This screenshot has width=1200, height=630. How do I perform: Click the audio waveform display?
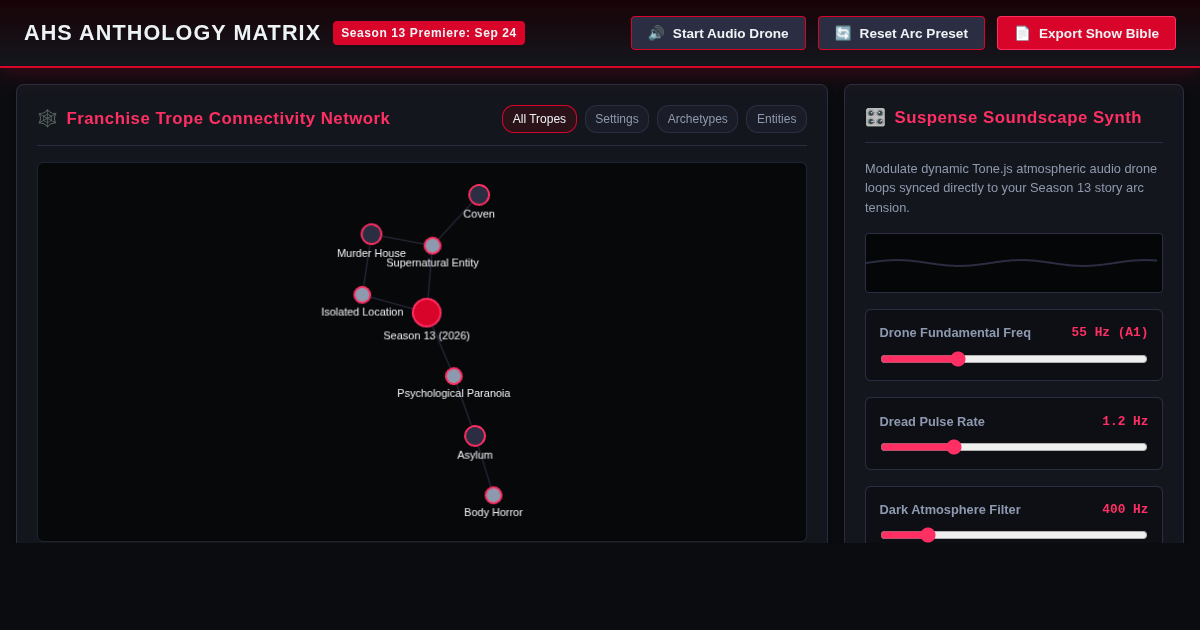click(x=1014, y=263)
